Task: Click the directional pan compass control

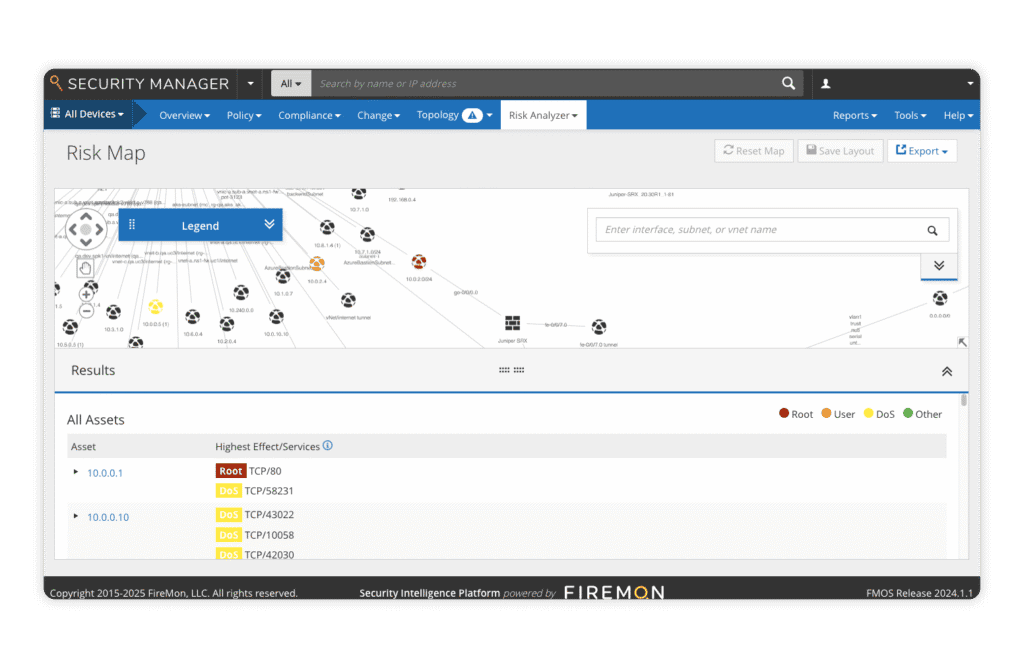Action: (85, 230)
